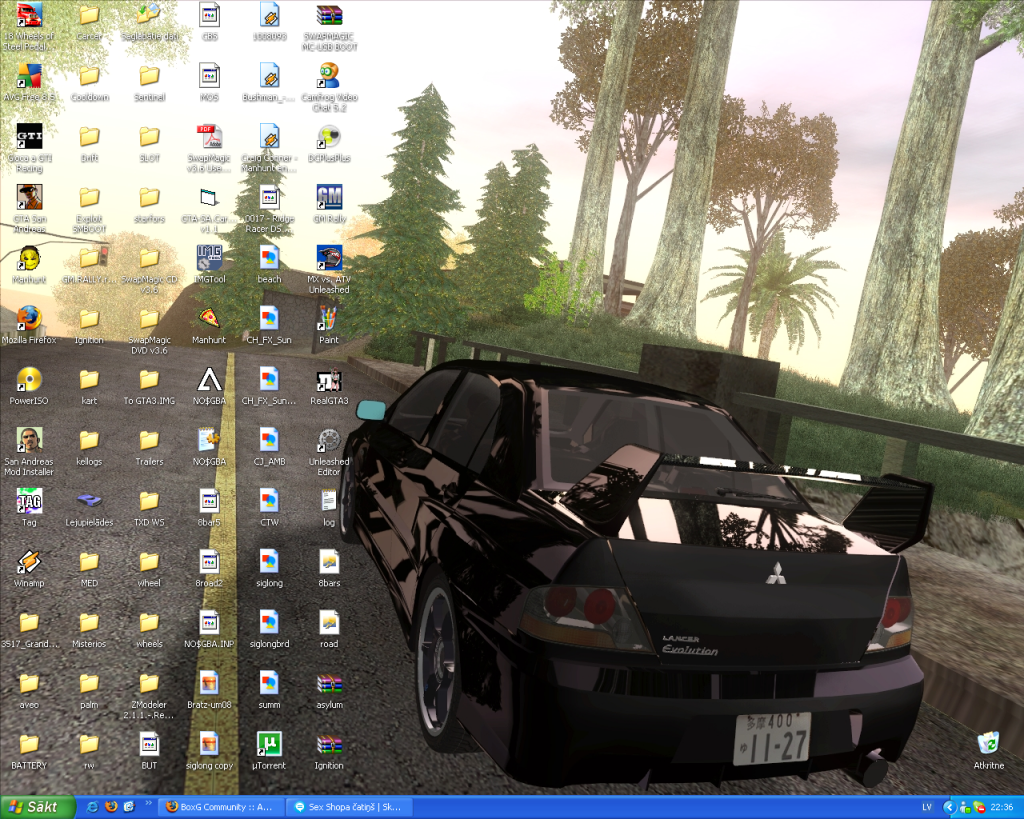Expand hidden Quick Launch items chevron
The height and width of the screenshot is (819, 1024).
148,804
